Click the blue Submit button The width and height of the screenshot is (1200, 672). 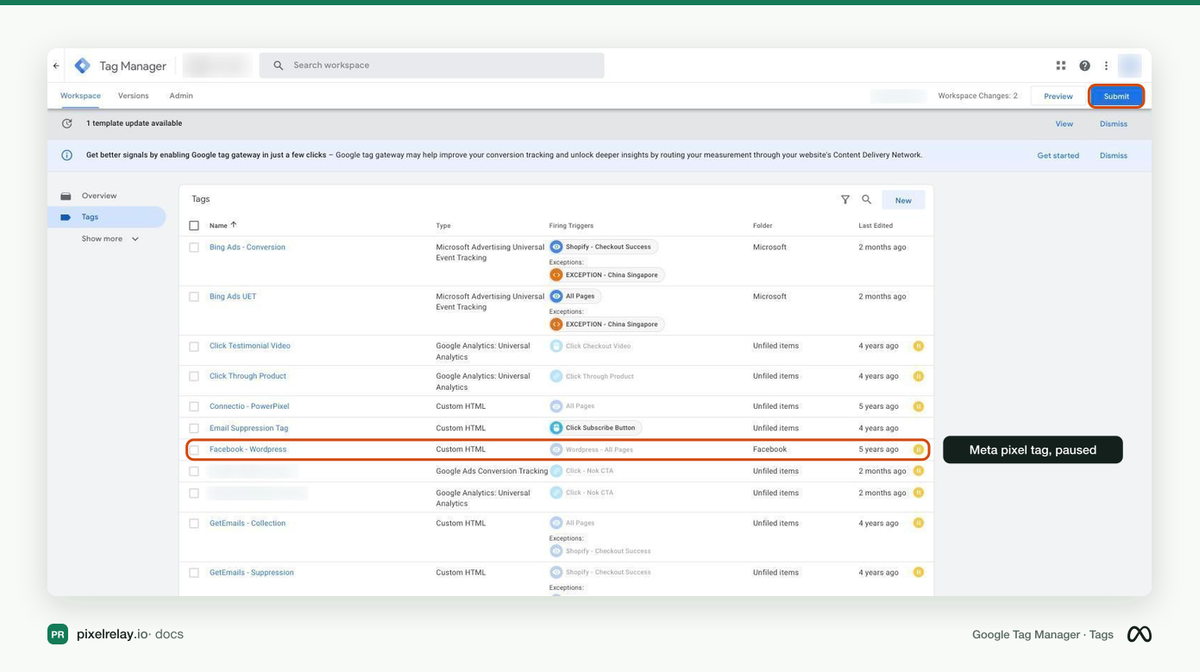click(1116, 96)
